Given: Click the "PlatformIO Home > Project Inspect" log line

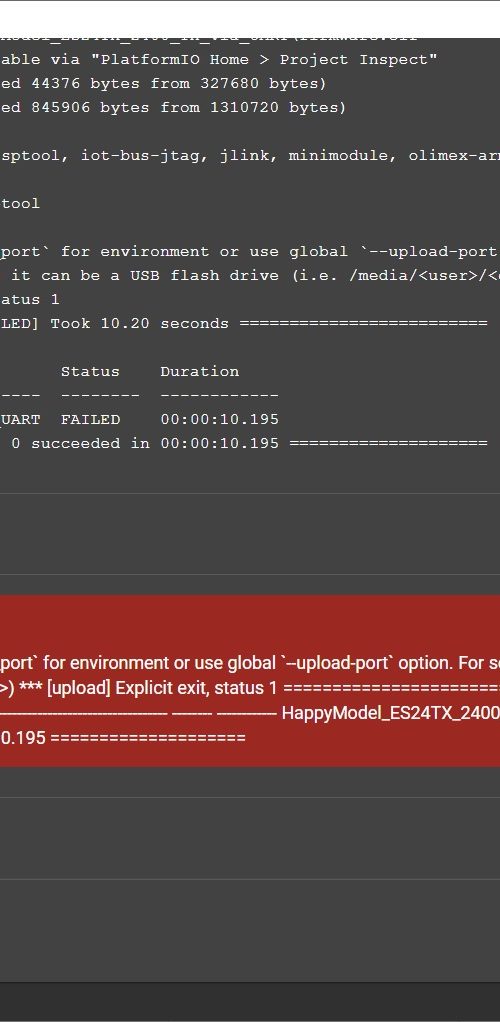Looking at the screenshot, I should (218, 59).
